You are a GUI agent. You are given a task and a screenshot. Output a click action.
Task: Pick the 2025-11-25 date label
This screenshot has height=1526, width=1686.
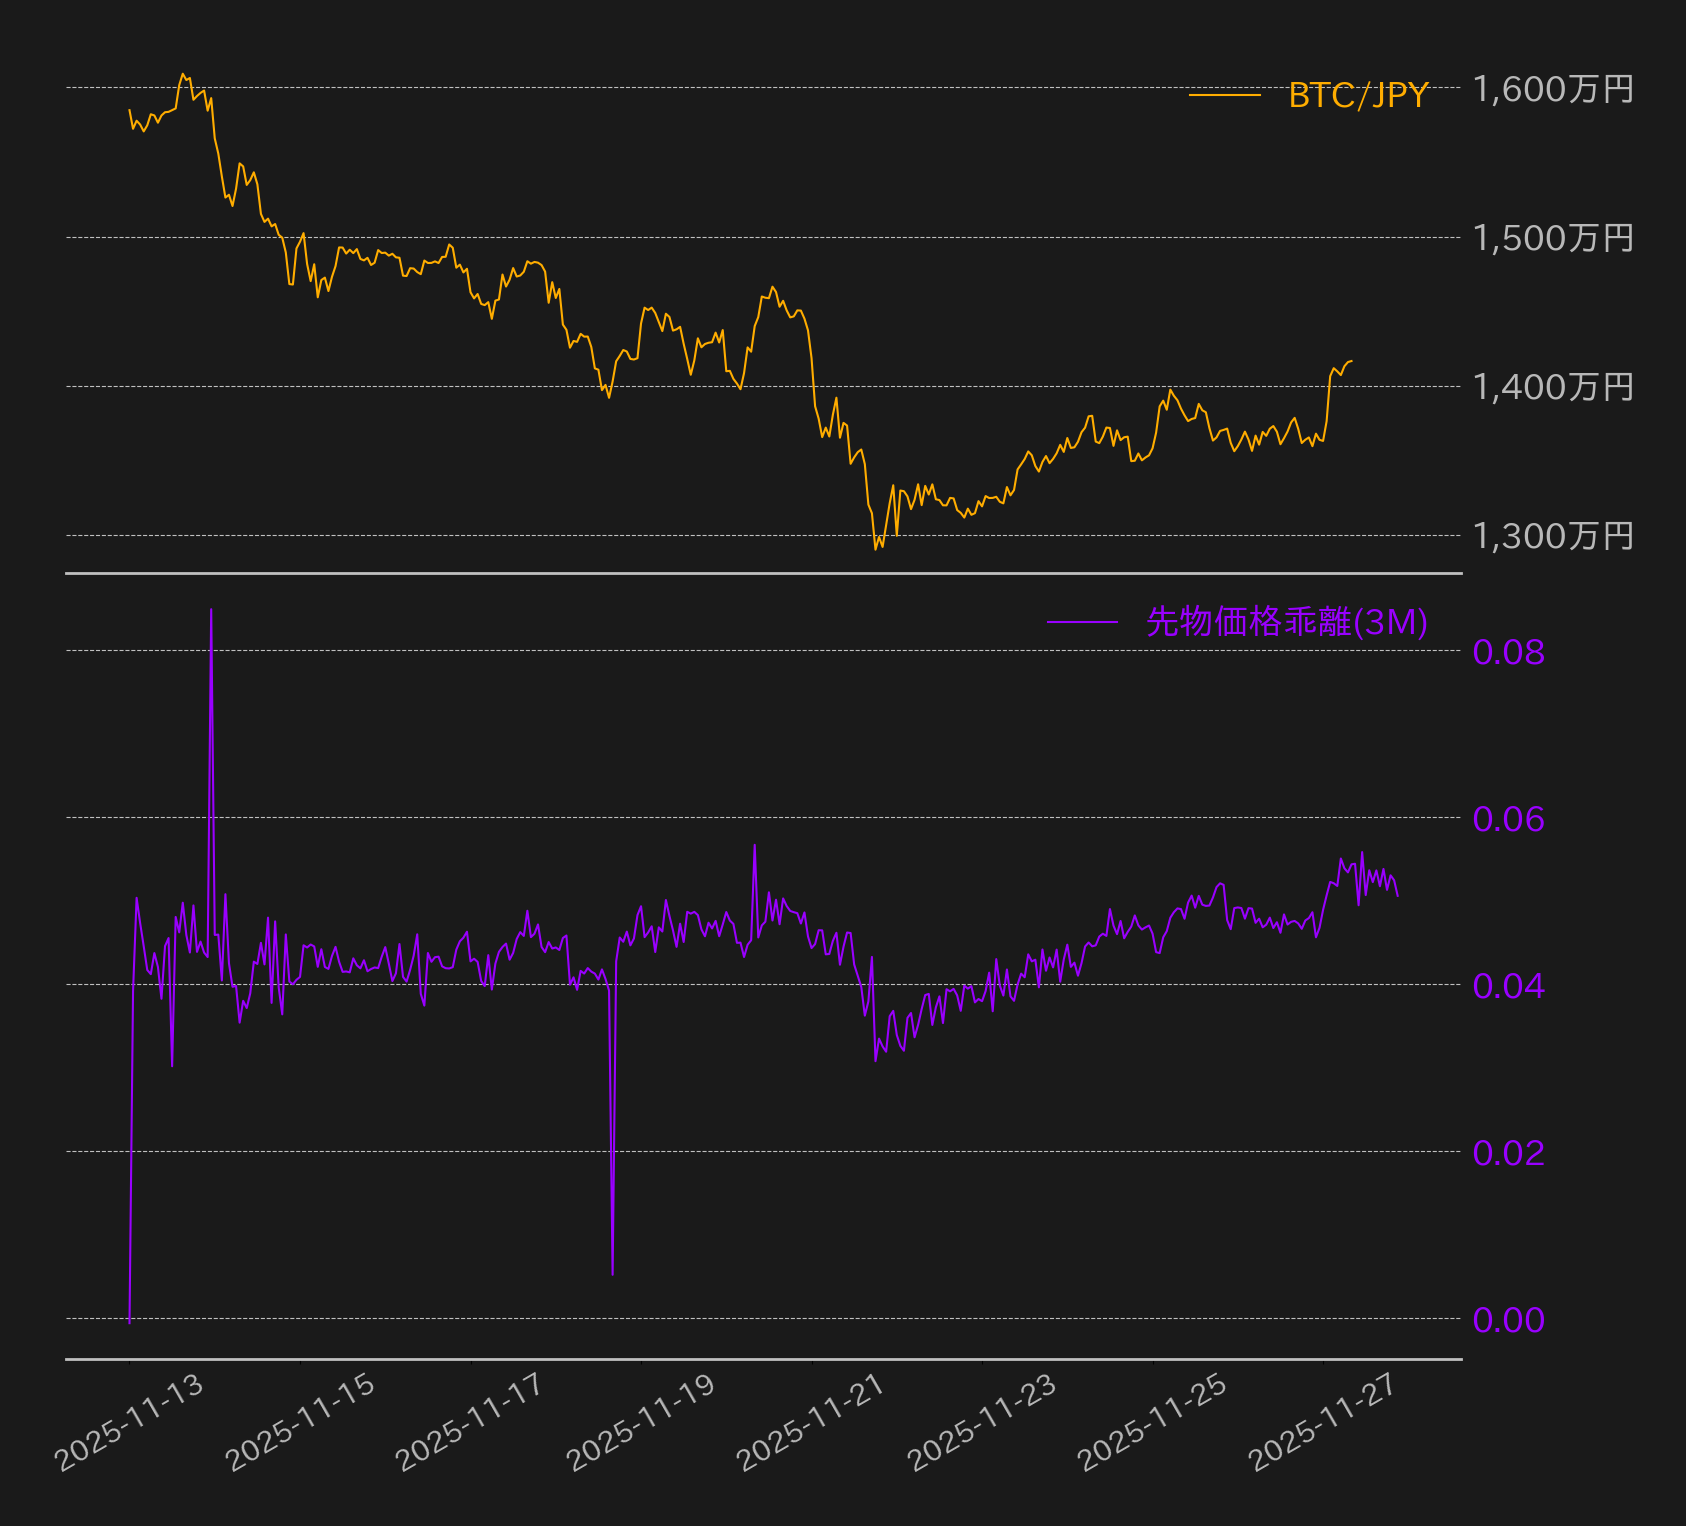[x=1152, y=1423]
